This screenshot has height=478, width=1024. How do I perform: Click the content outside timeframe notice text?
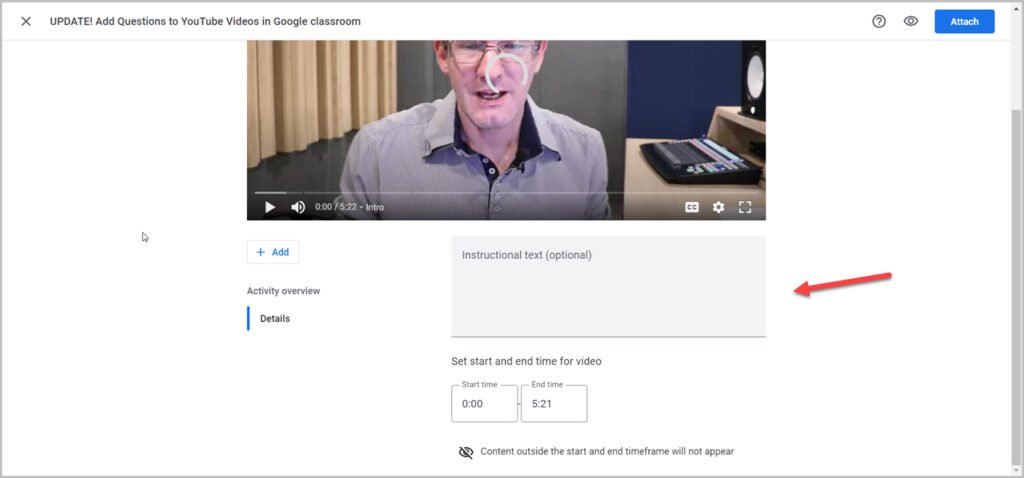pos(607,451)
